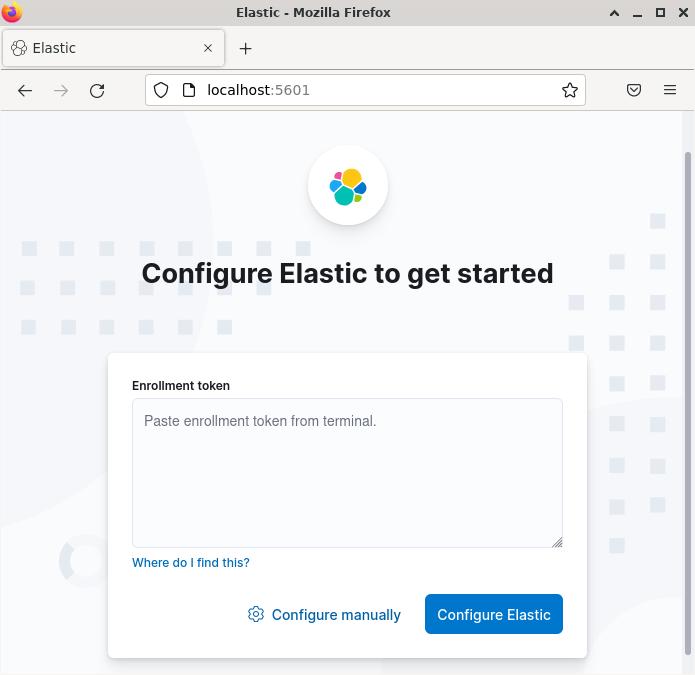Viewport: 695px width, 675px height.
Task: Select the Elastic browser tab
Action: (x=113, y=48)
